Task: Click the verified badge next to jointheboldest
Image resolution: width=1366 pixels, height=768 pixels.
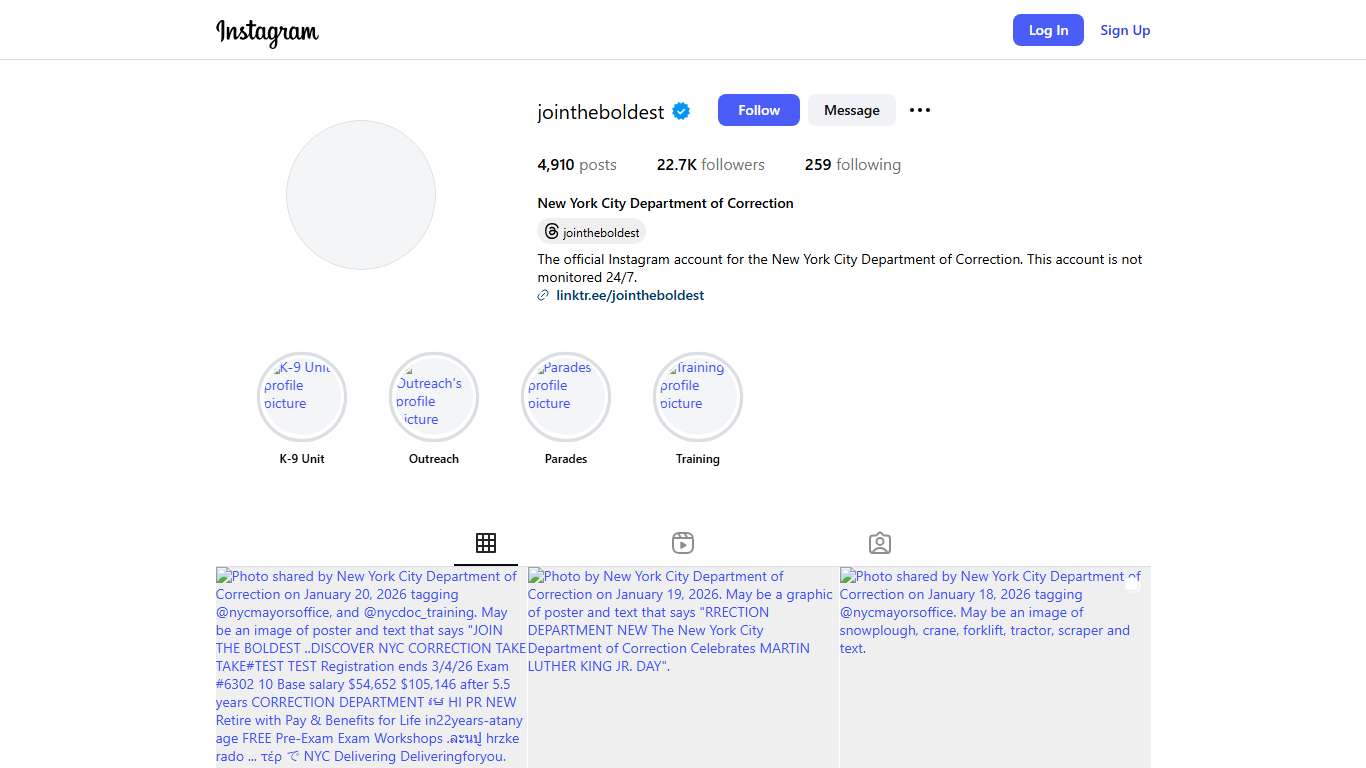Action: pyautogui.click(x=681, y=111)
